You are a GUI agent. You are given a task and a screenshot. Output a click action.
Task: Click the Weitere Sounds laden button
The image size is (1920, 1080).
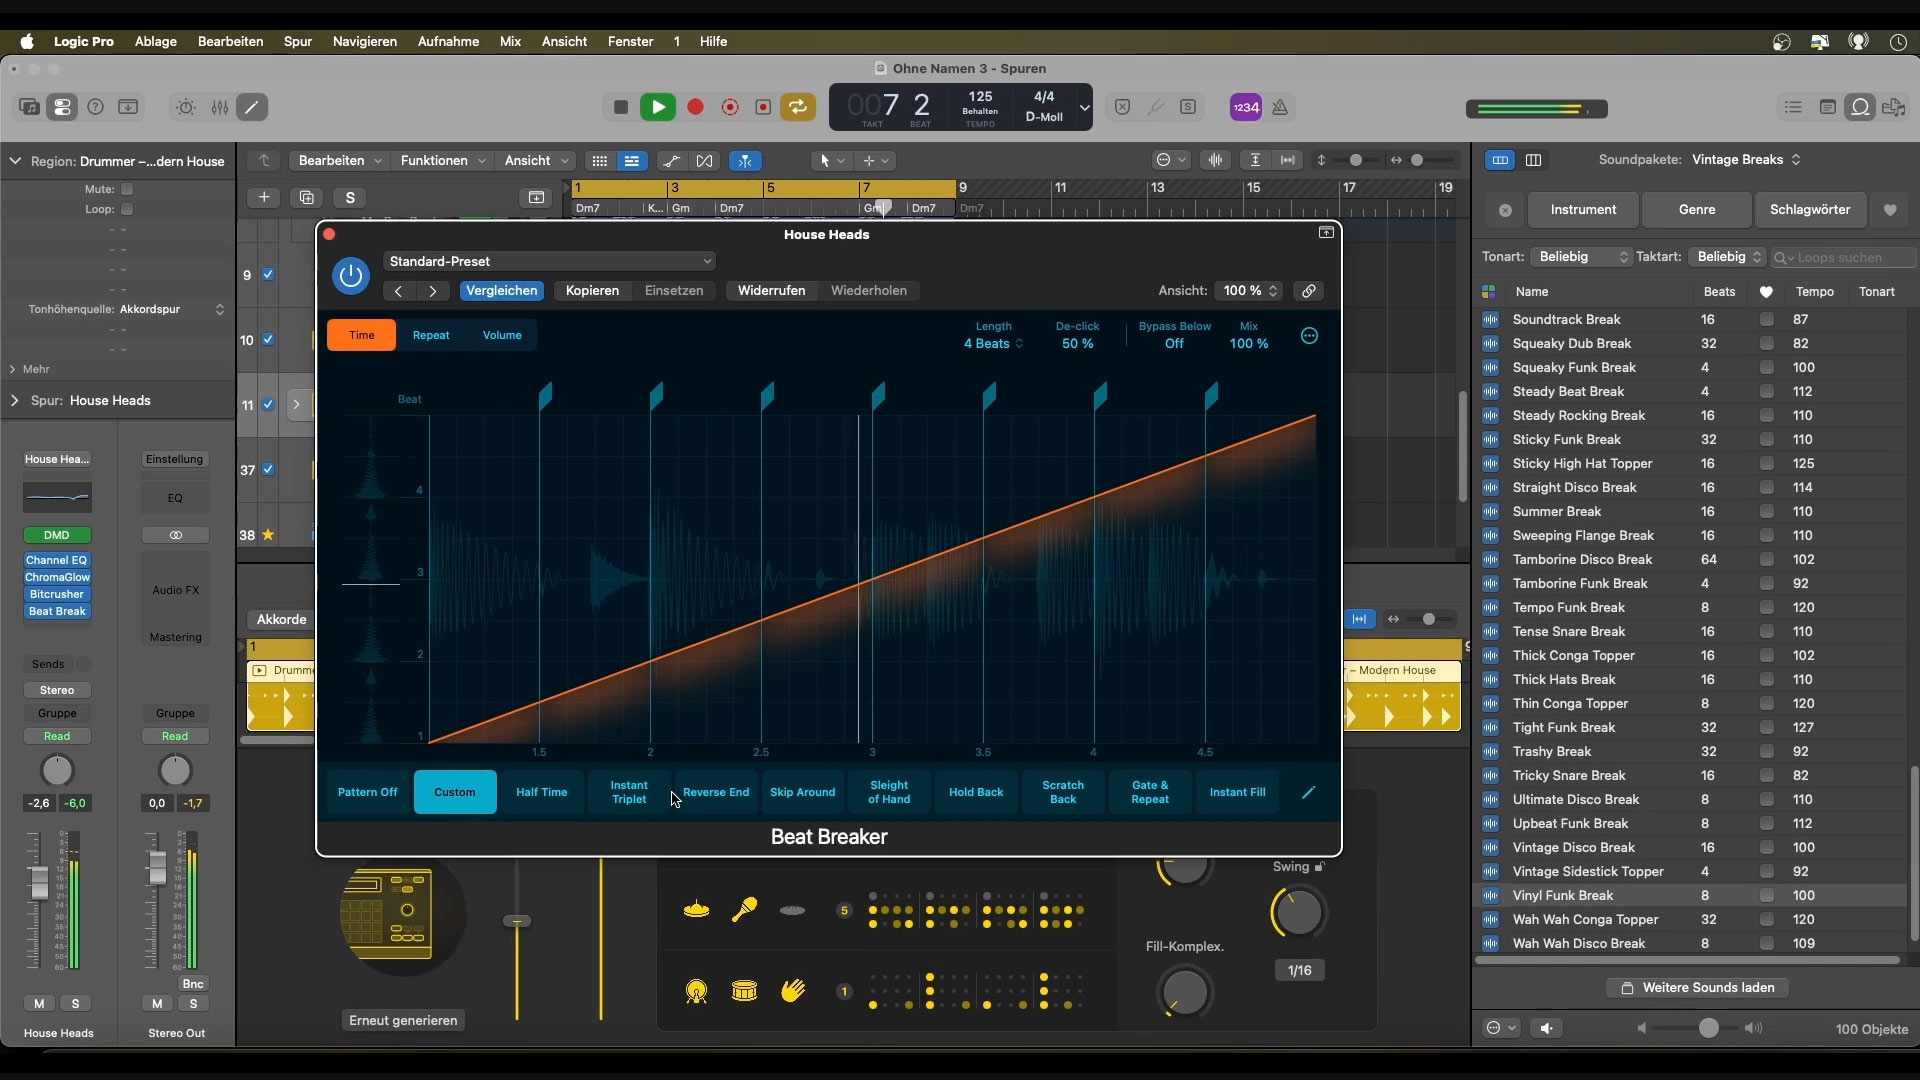1699,987
